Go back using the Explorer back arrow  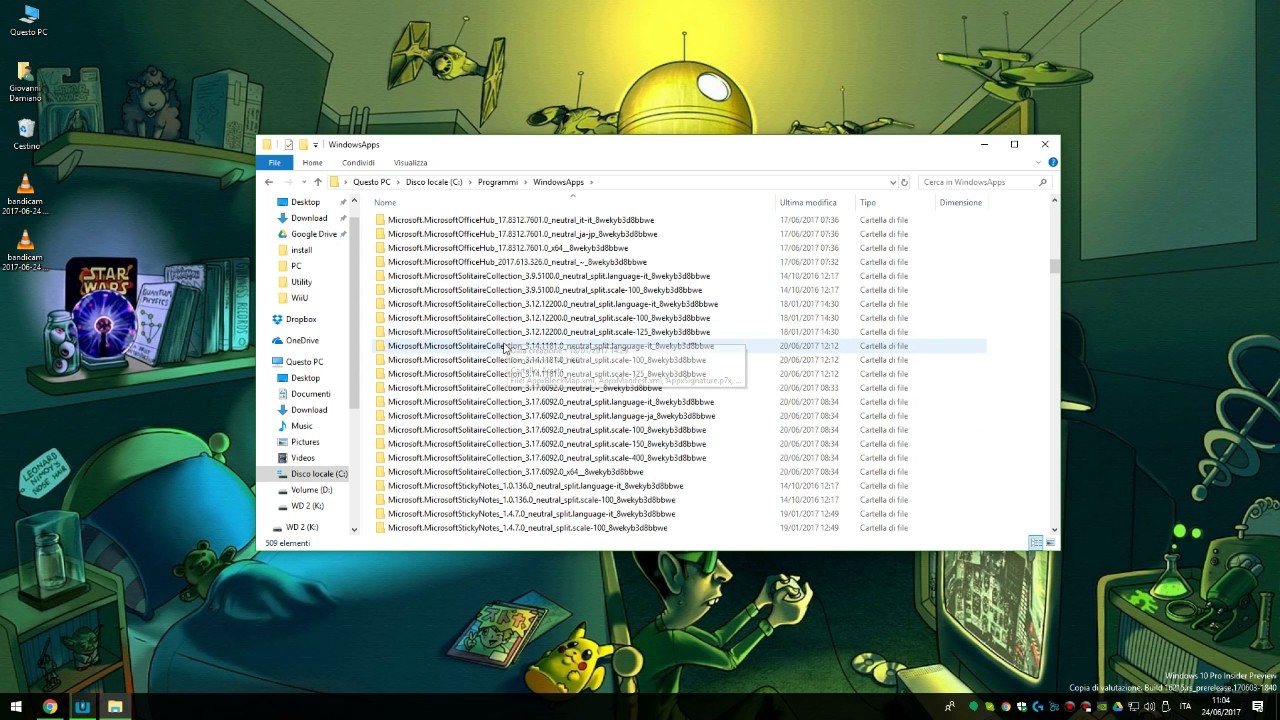coord(269,182)
